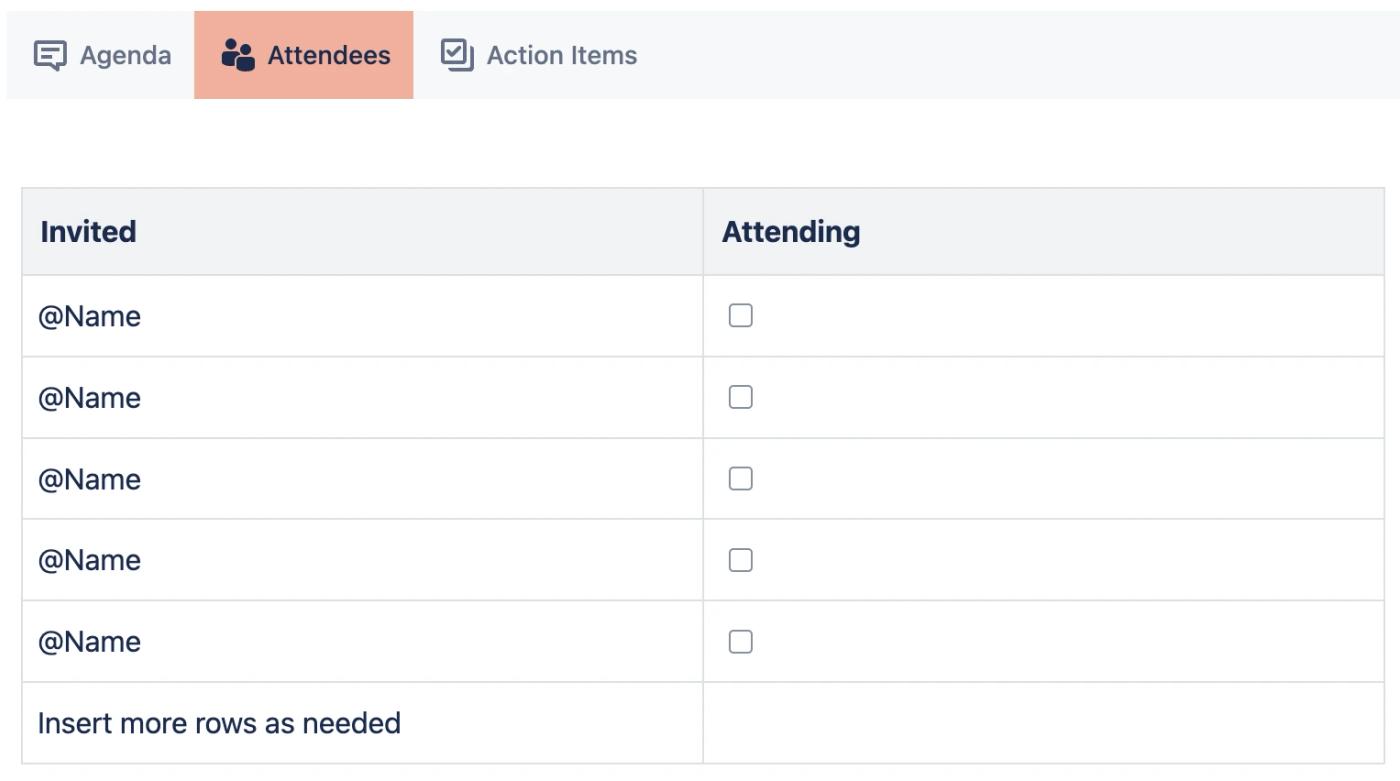Click the "Insert more rows as needed" text
Viewport: 1400px width, 781px height.
point(219,723)
